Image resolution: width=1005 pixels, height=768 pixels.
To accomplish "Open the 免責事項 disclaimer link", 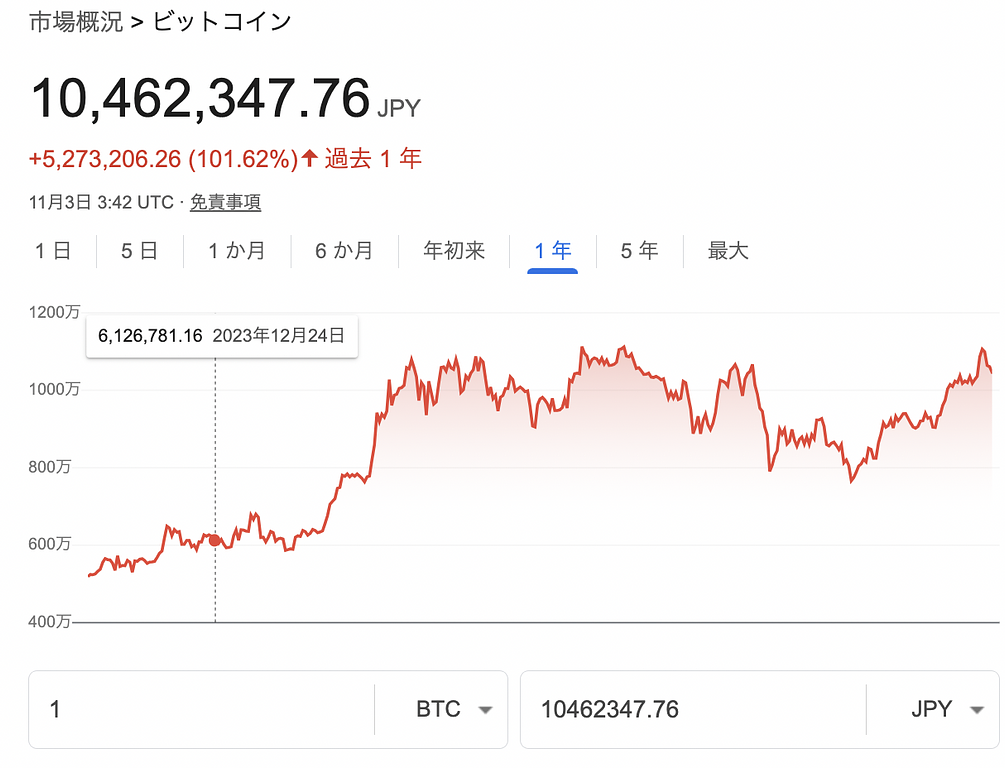I will coord(225,203).
